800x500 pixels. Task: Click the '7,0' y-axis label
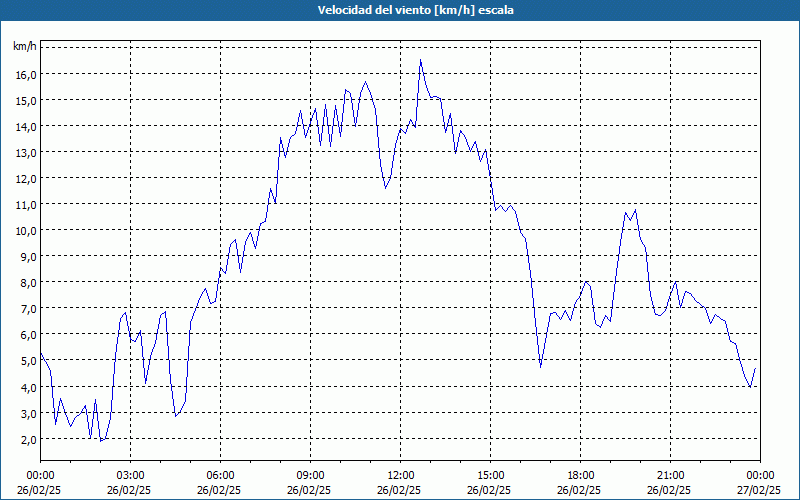point(29,309)
